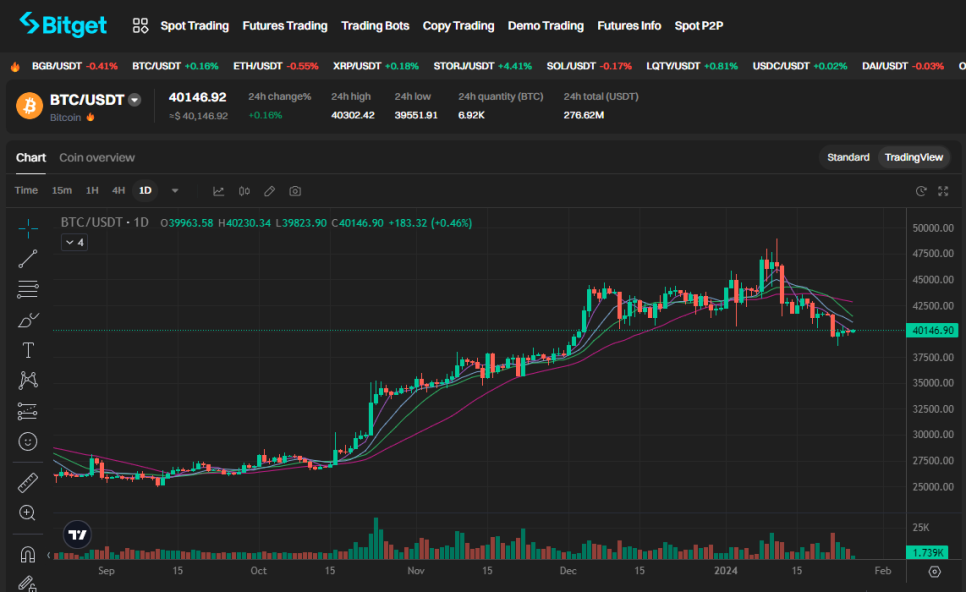Toggle the magnet mode tool
Screen dimensions: 966x592
click(x=28, y=554)
